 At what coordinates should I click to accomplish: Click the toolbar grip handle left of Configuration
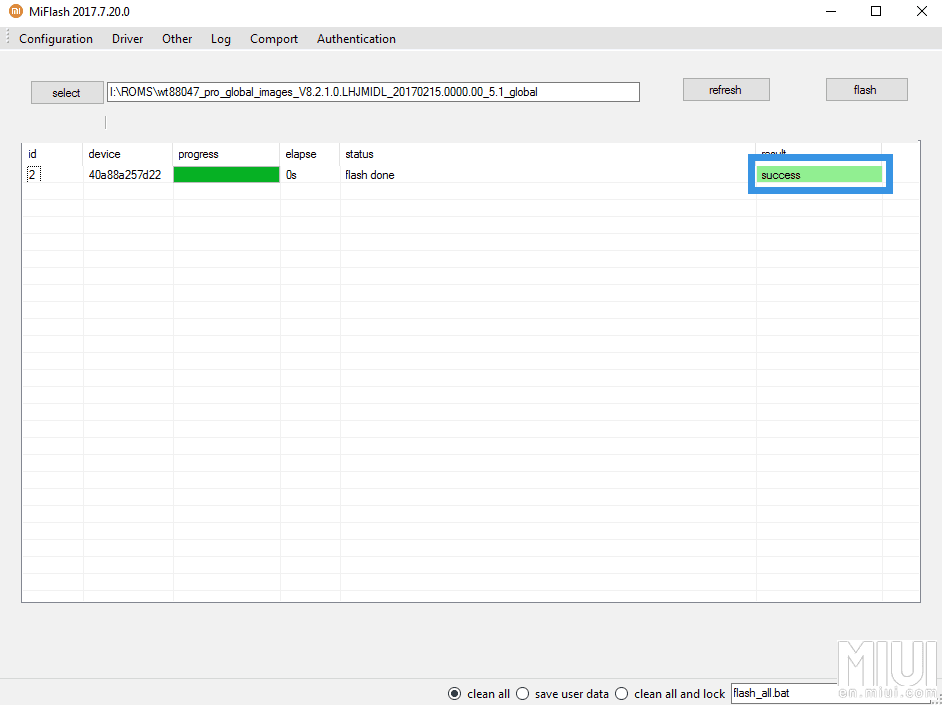coord(8,37)
